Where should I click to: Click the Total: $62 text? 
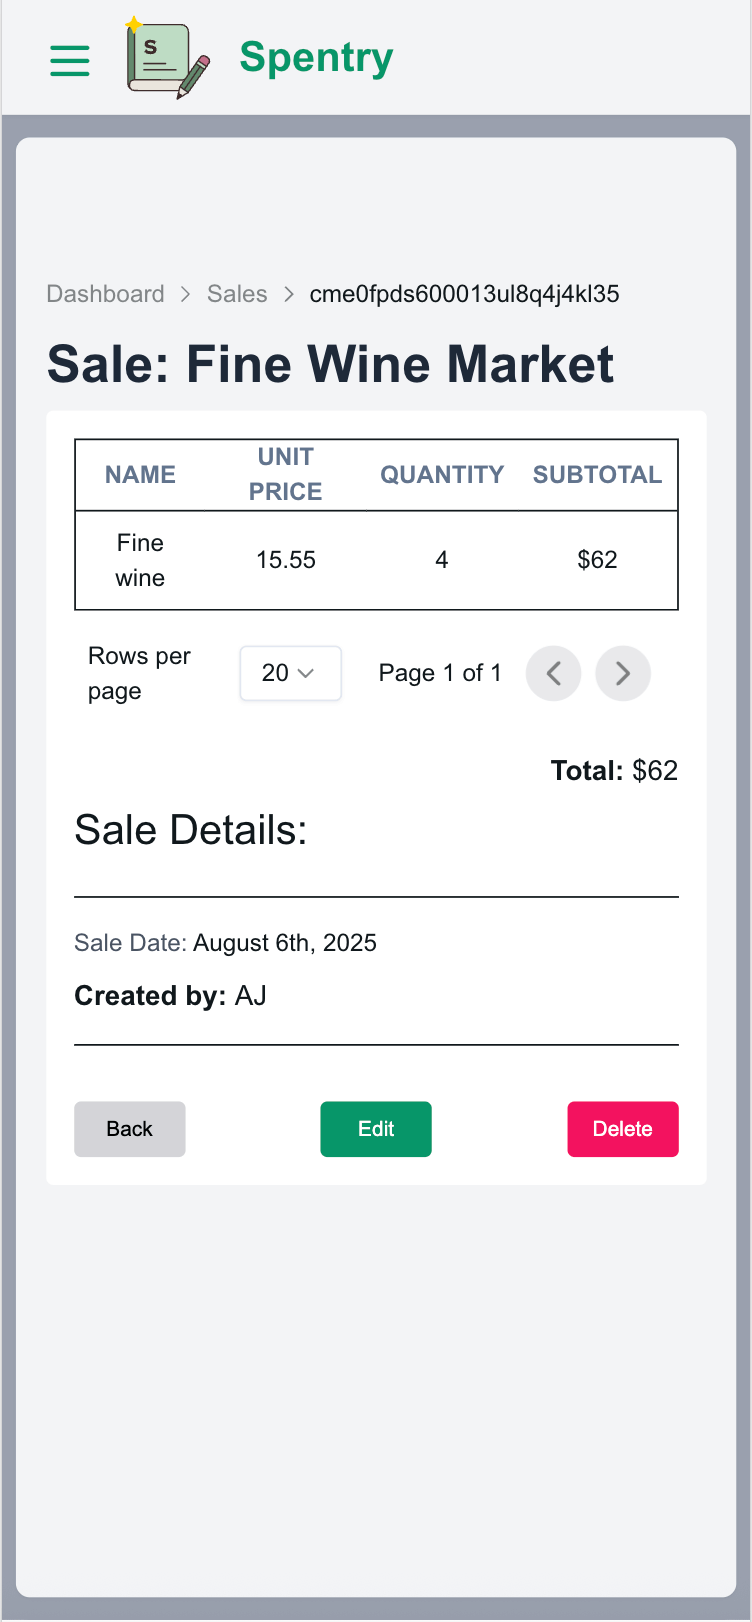614,770
